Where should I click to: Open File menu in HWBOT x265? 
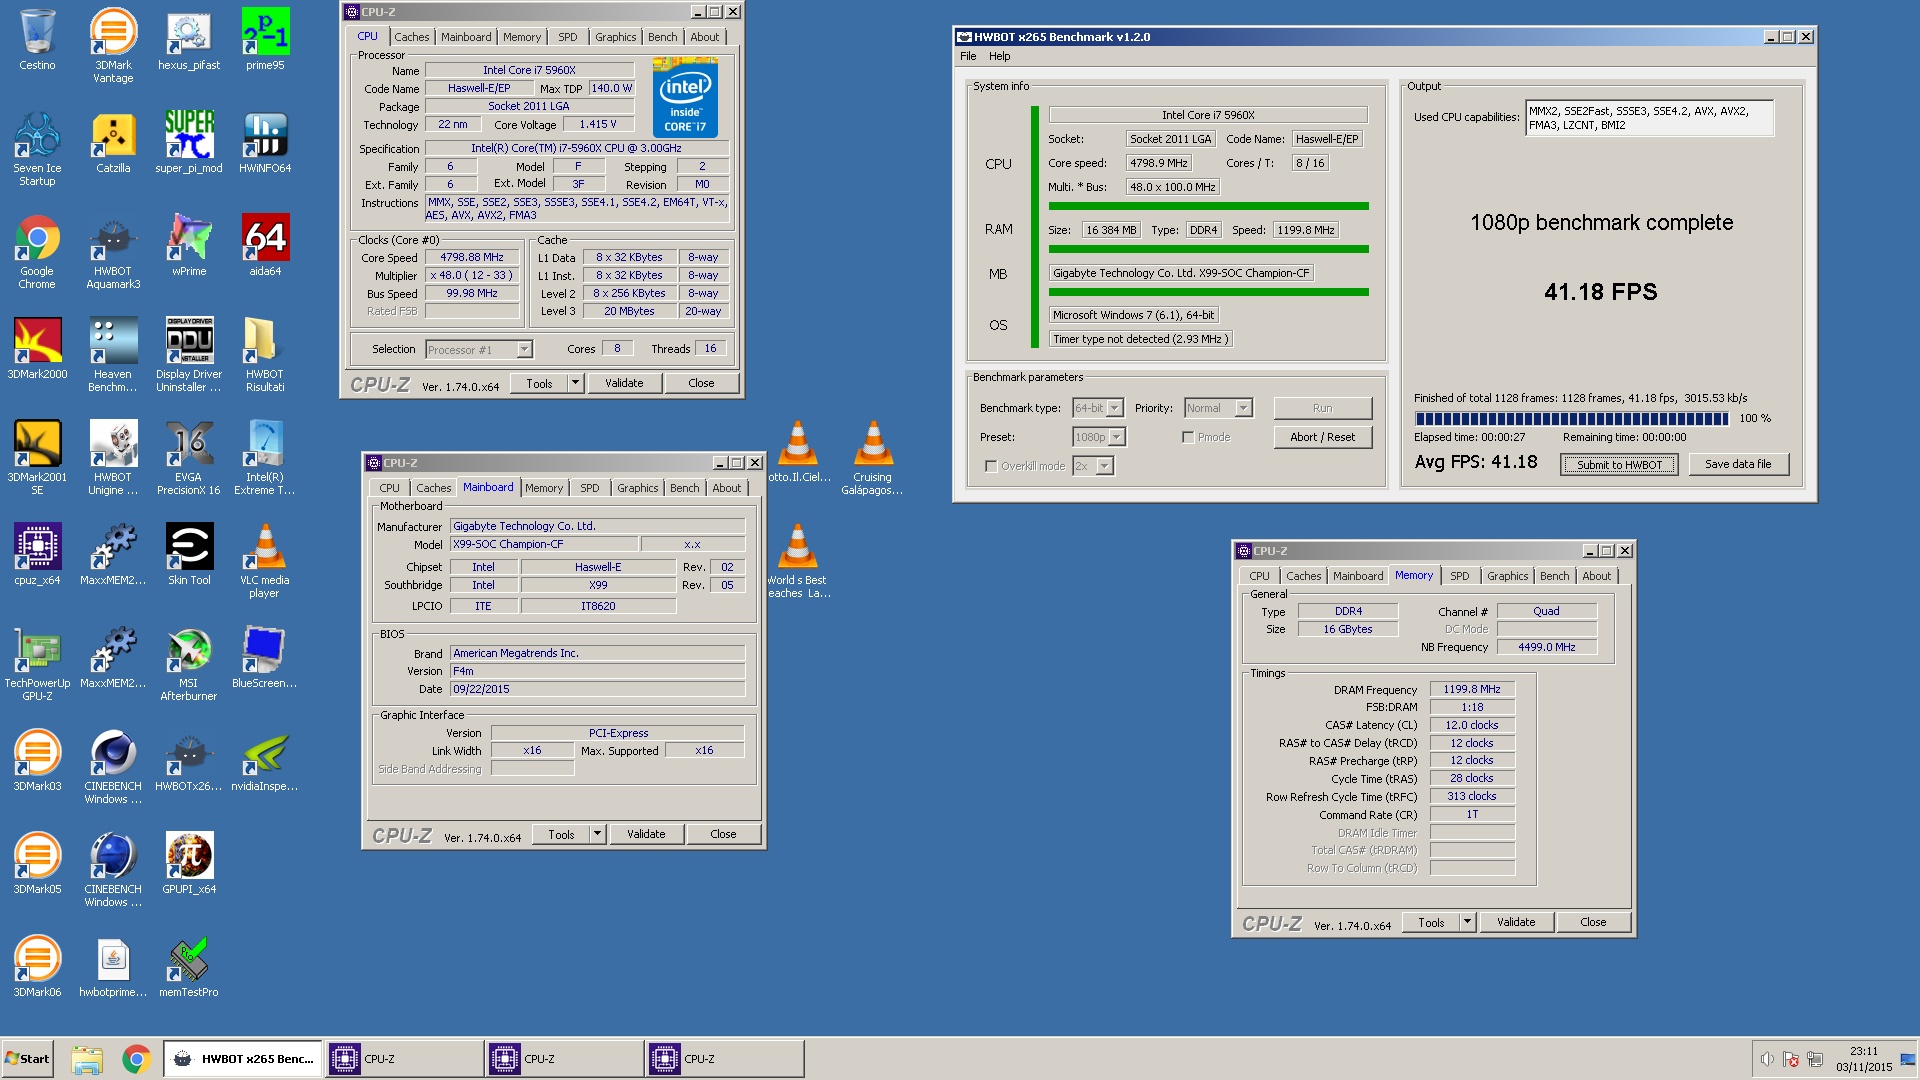tap(968, 56)
